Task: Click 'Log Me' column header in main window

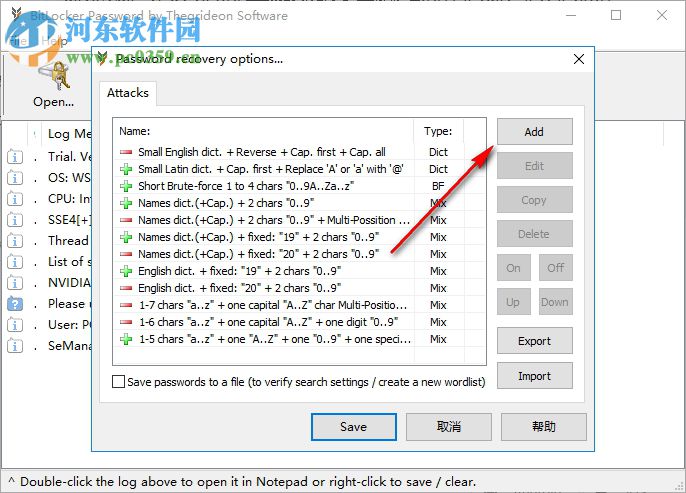Action: click(x=69, y=133)
